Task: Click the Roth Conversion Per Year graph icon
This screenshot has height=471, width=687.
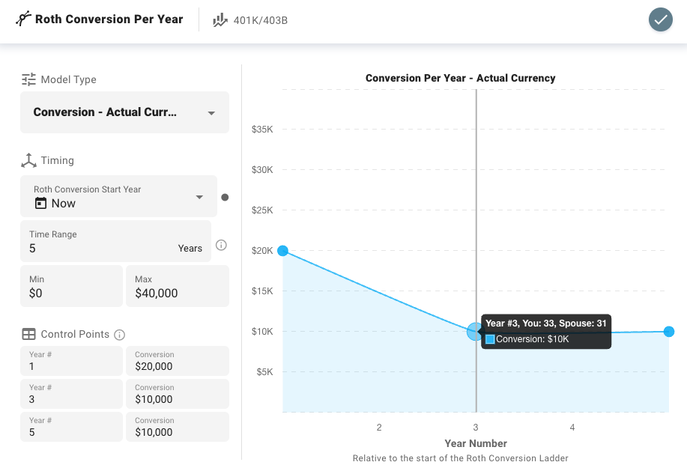Action: (x=23, y=19)
